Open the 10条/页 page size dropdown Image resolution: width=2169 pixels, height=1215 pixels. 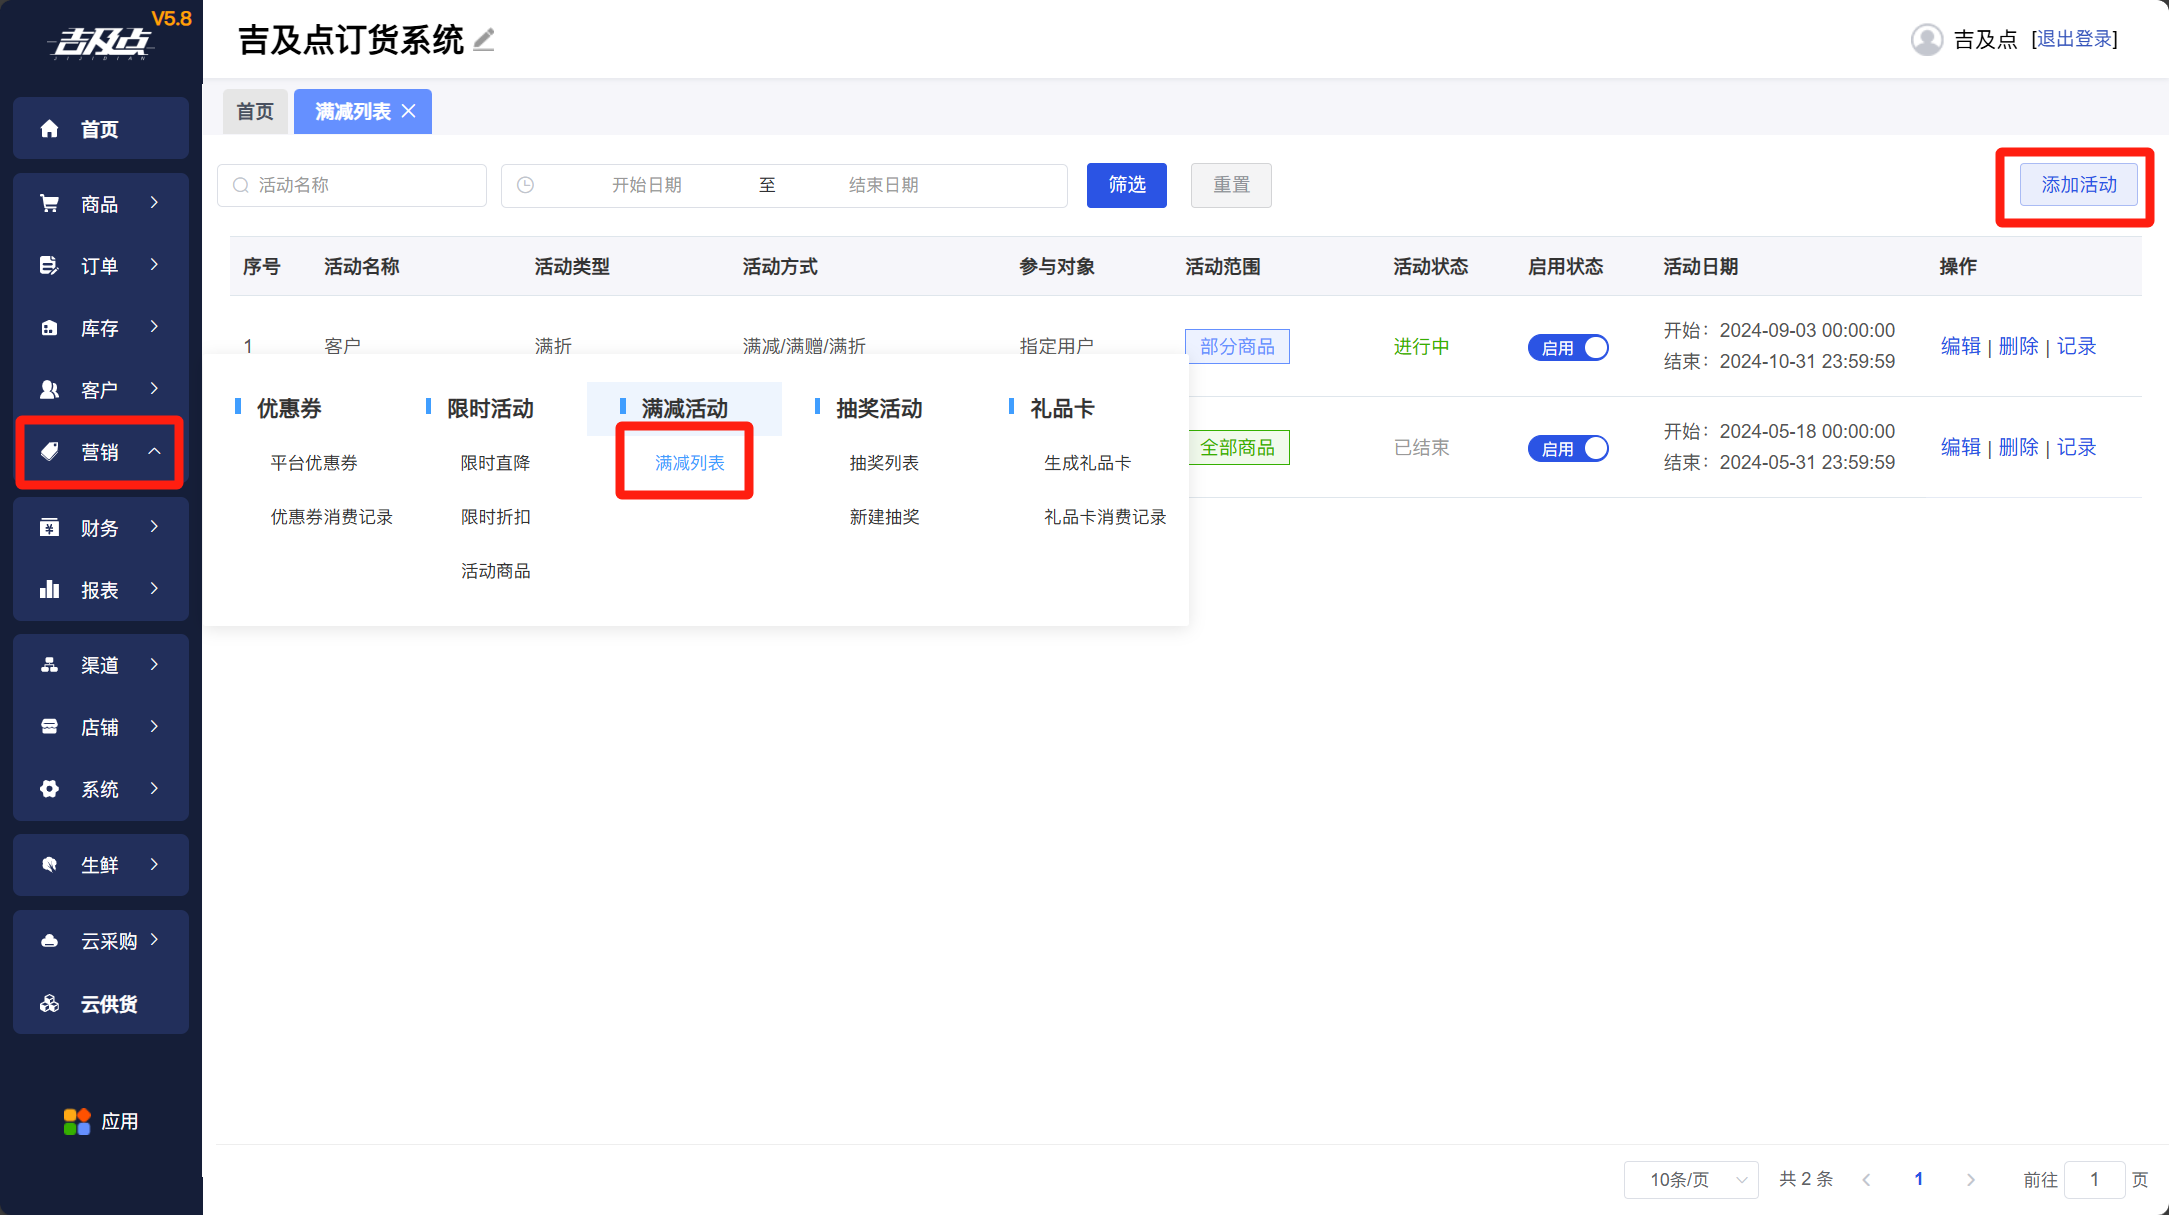pyautogui.click(x=1691, y=1180)
